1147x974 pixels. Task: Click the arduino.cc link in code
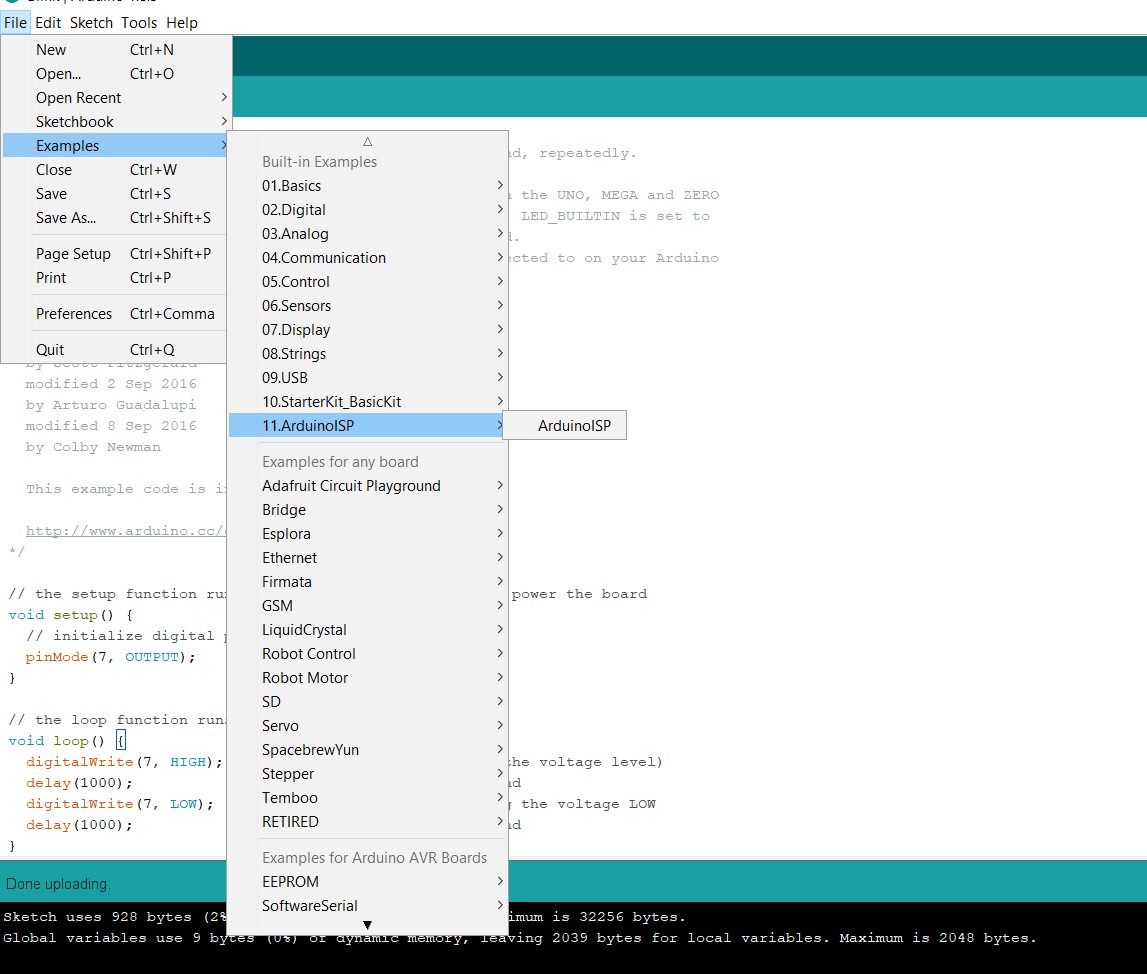[125, 531]
